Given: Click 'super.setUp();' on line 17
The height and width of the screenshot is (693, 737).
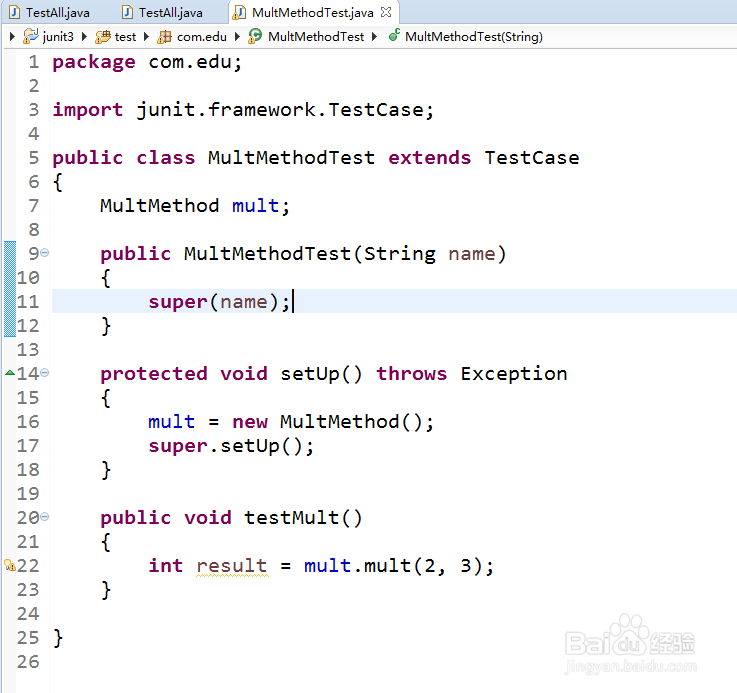Looking at the screenshot, I should pyautogui.click(x=231, y=446).
